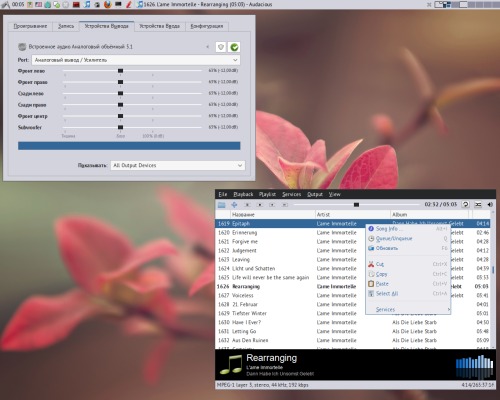Viewport: 500px width, 400px height.
Task: Switch to the Проигрывание tab
Action: (30, 26)
